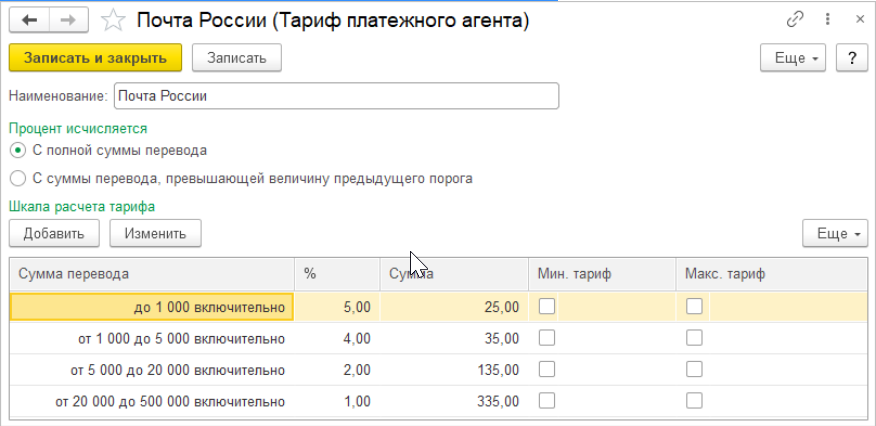Tick Мин. тариф checkbox in 5 000–20 000 row
Viewport: 876px width, 426px height.
click(547, 370)
